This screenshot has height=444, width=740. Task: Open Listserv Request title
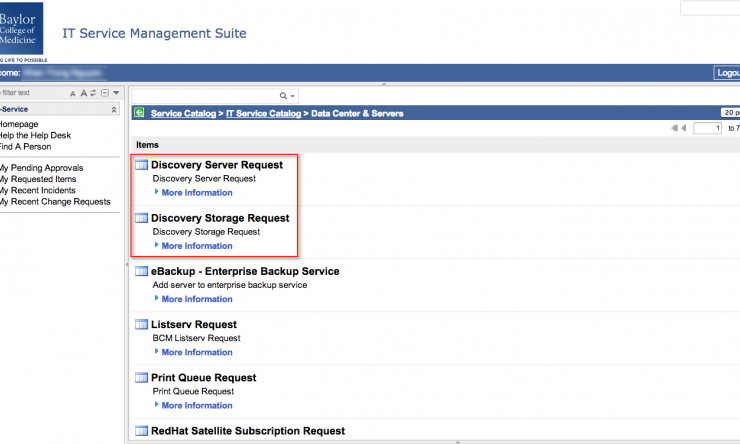[x=193, y=325]
